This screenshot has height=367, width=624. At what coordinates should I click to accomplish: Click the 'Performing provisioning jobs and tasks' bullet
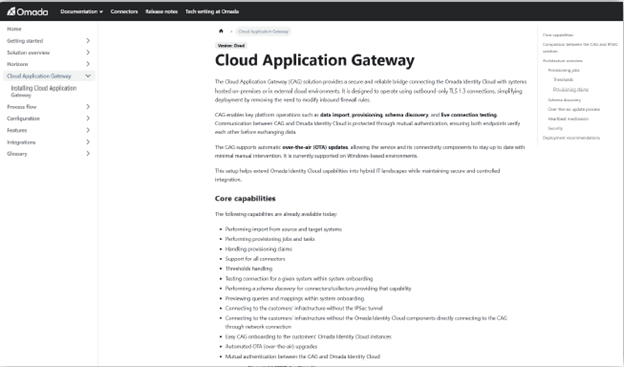pos(270,239)
